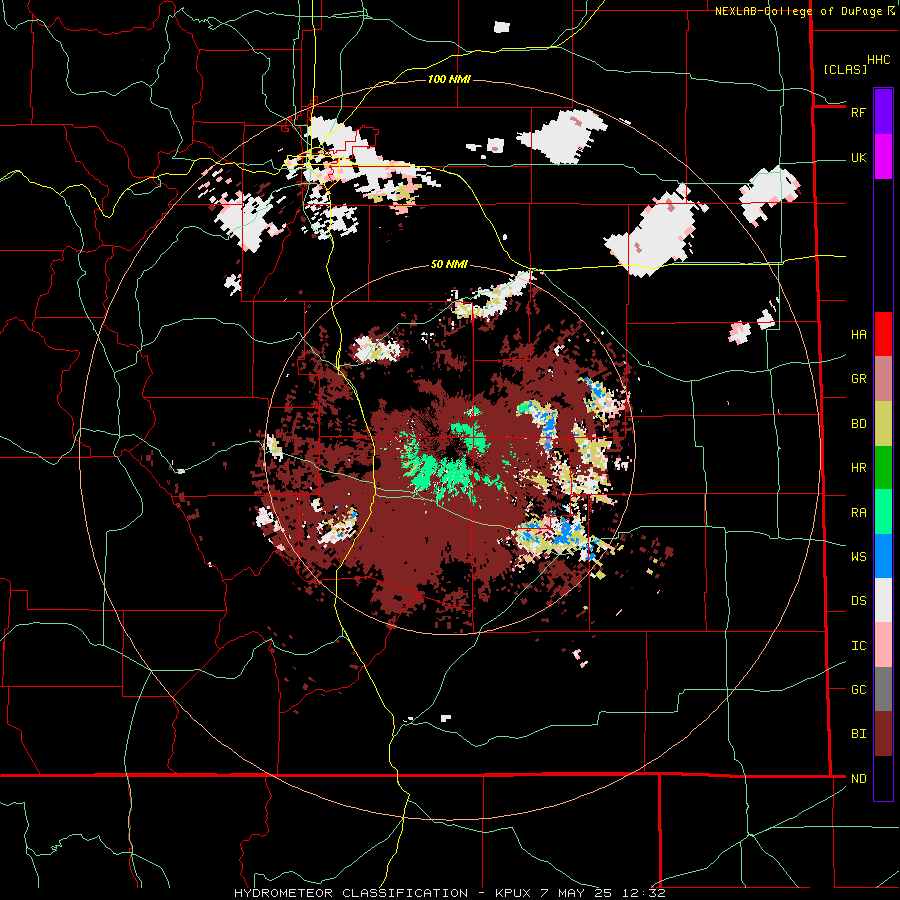Click the WS legend label
This screenshot has width=900, height=900.
tap(858, 557)
